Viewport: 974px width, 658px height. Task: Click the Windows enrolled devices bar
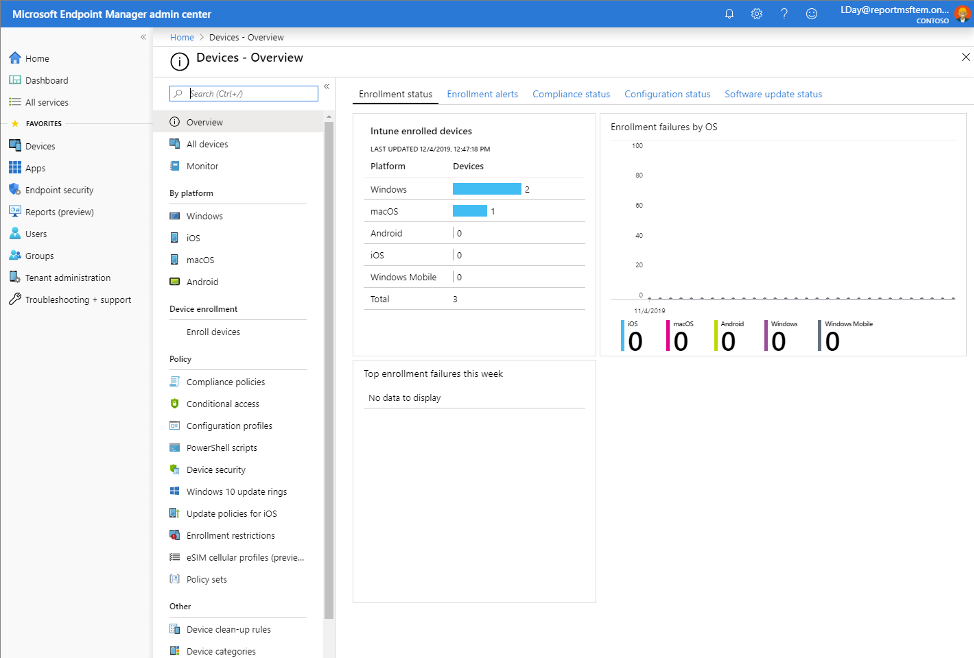pos(487,189)
